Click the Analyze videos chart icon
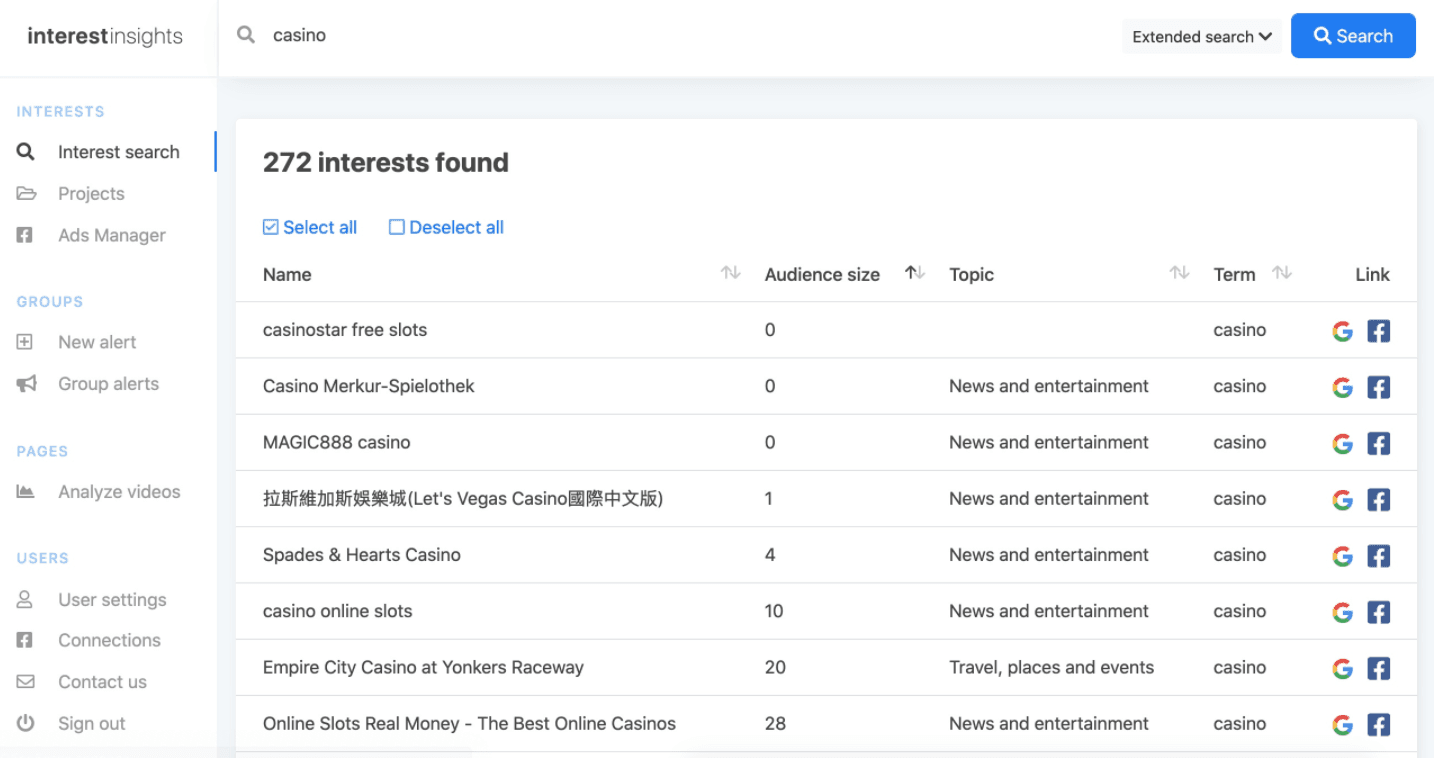The image size is (1438, 758). point(26,492)
